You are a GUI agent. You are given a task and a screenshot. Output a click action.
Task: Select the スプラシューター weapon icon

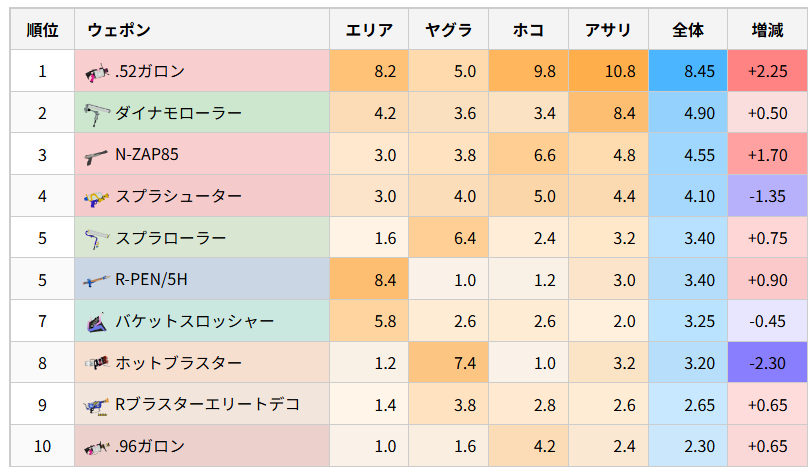click(96, 198)
